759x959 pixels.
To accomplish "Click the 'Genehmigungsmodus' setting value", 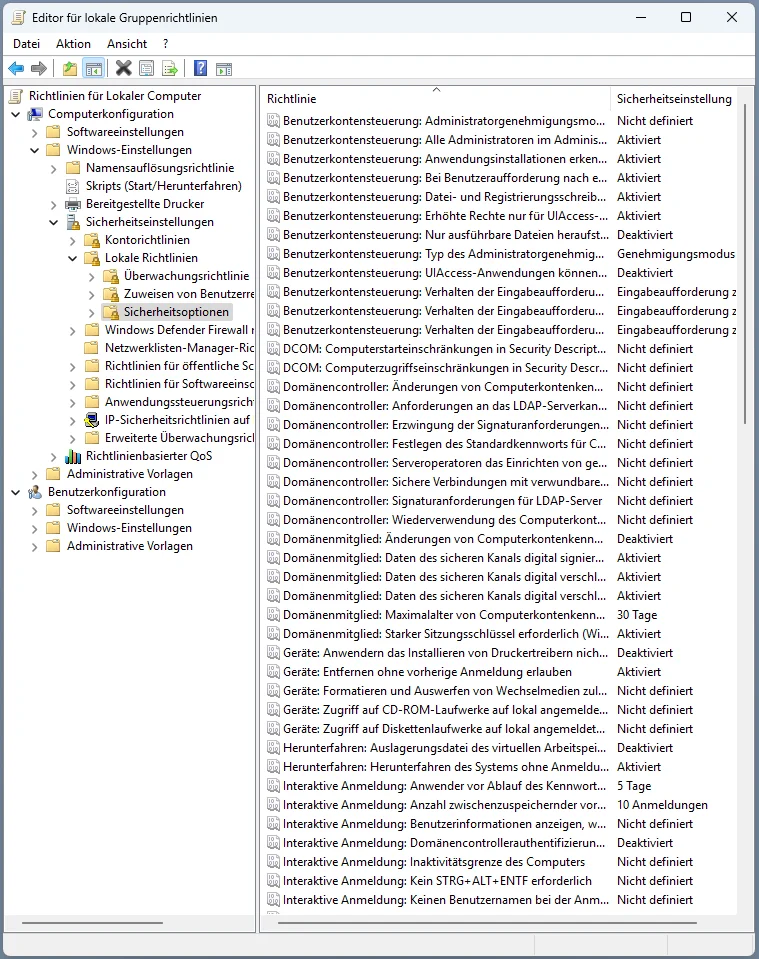I will point(676,254).
